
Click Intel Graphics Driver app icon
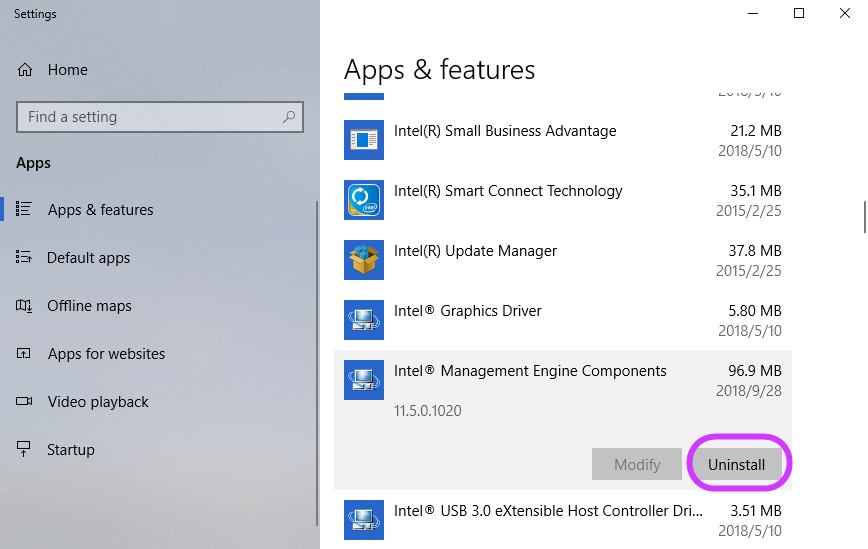click(364, 320)
